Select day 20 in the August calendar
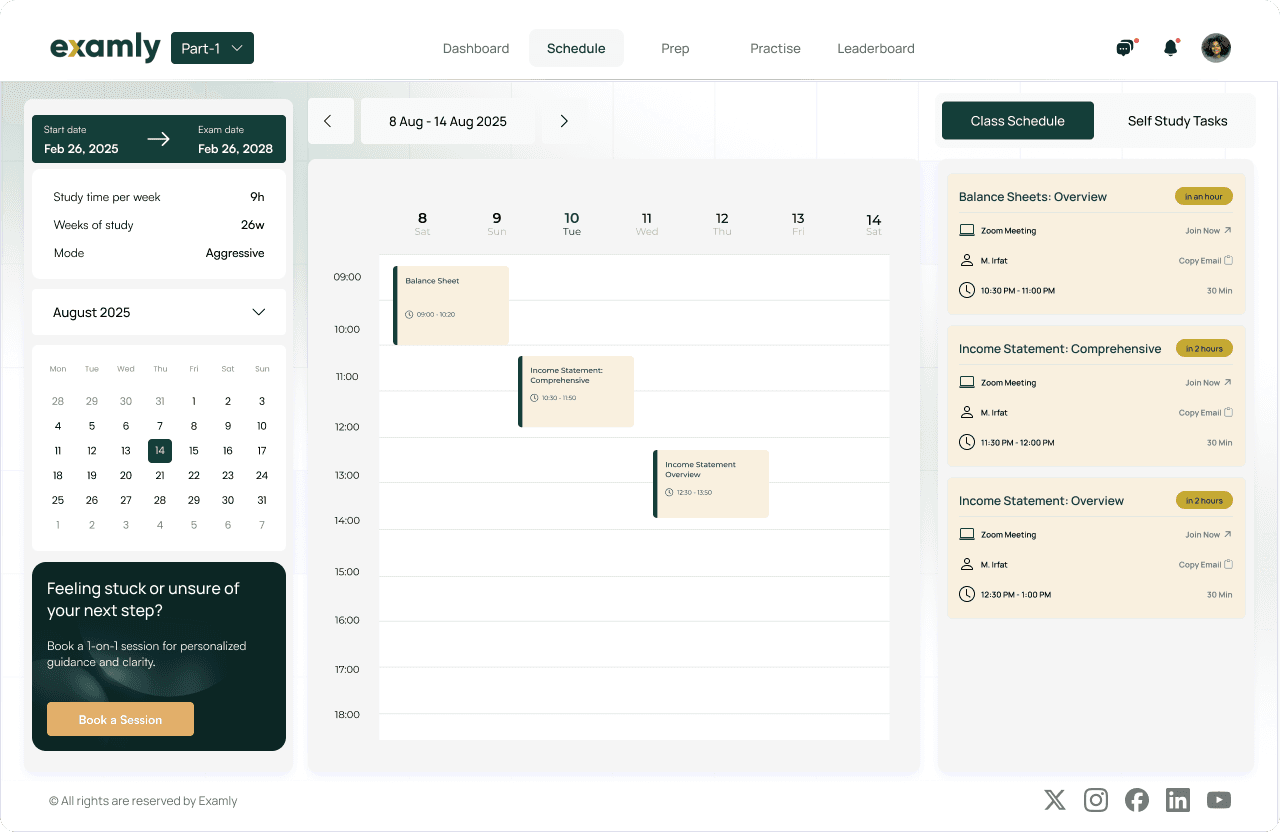1280x832 pixels. [125, 475]
